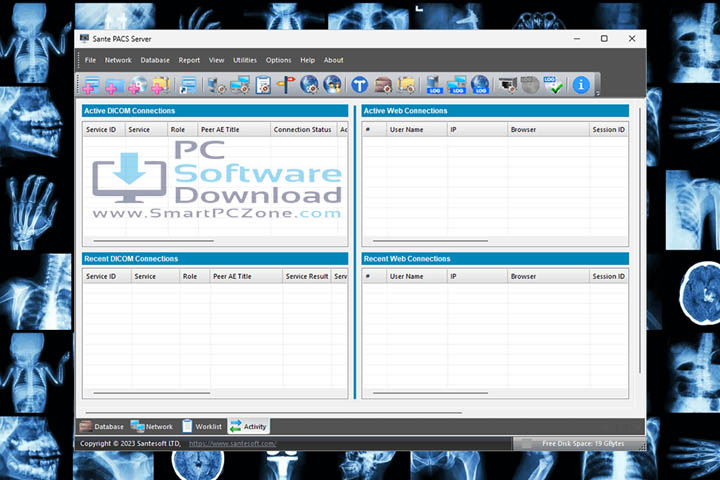Open the network monitors LOG icon
This screenshot has width=720, height=480.
(456, 85)
